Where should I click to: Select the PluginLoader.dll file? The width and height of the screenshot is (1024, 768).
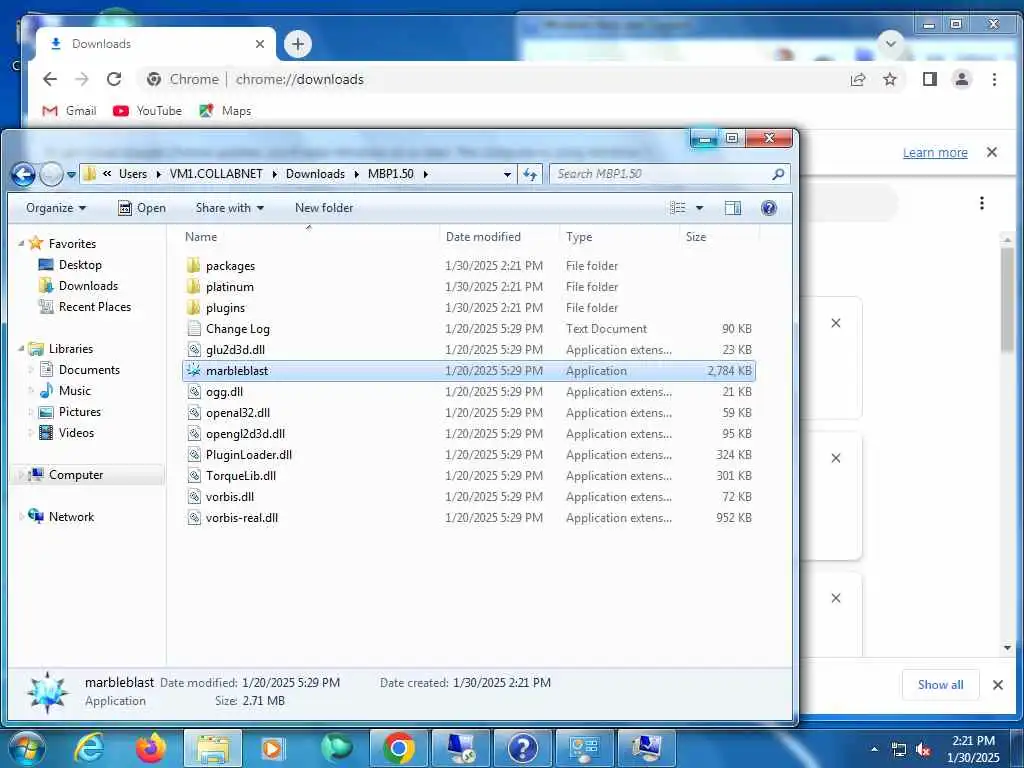(x=469, y=455)
